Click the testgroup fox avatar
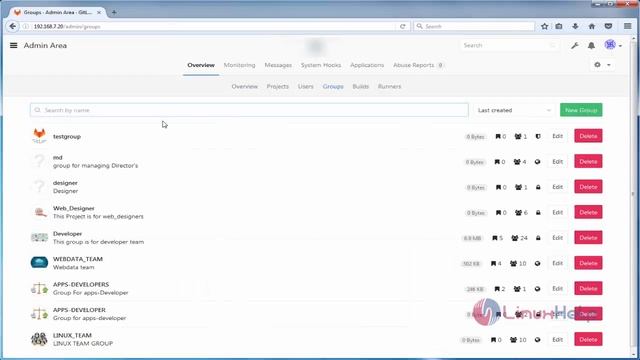Viewport: 640px width, 360px height. [39, 136]
